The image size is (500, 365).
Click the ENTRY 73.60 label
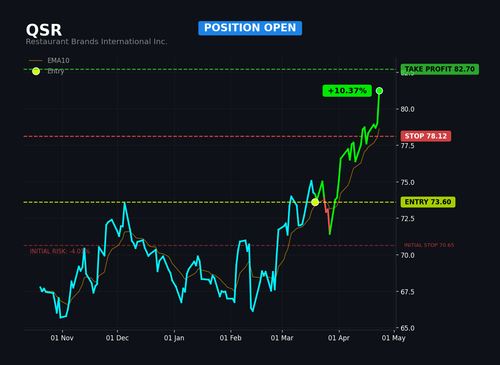tap(428, 202)
